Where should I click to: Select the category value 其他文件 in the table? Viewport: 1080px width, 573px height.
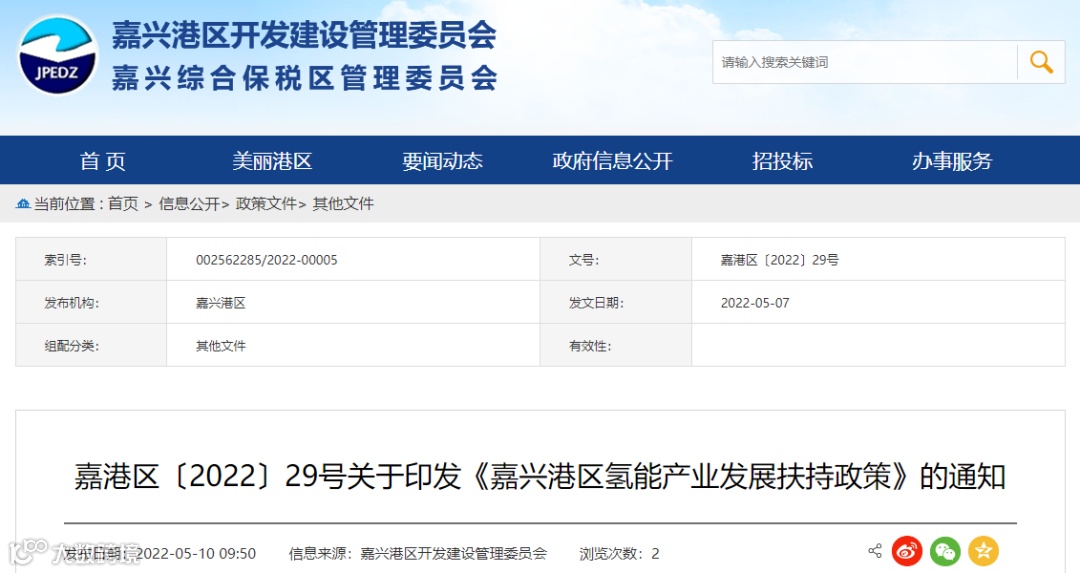[x=220, y=346]
